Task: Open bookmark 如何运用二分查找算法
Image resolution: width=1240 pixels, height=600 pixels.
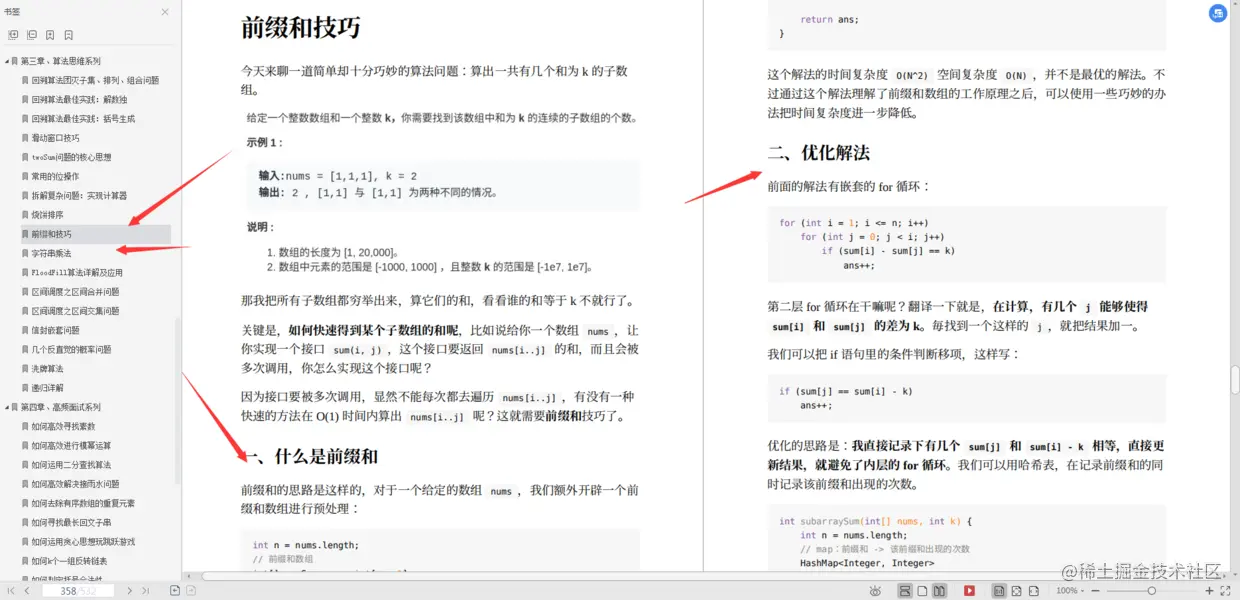Action: point(71,465)
